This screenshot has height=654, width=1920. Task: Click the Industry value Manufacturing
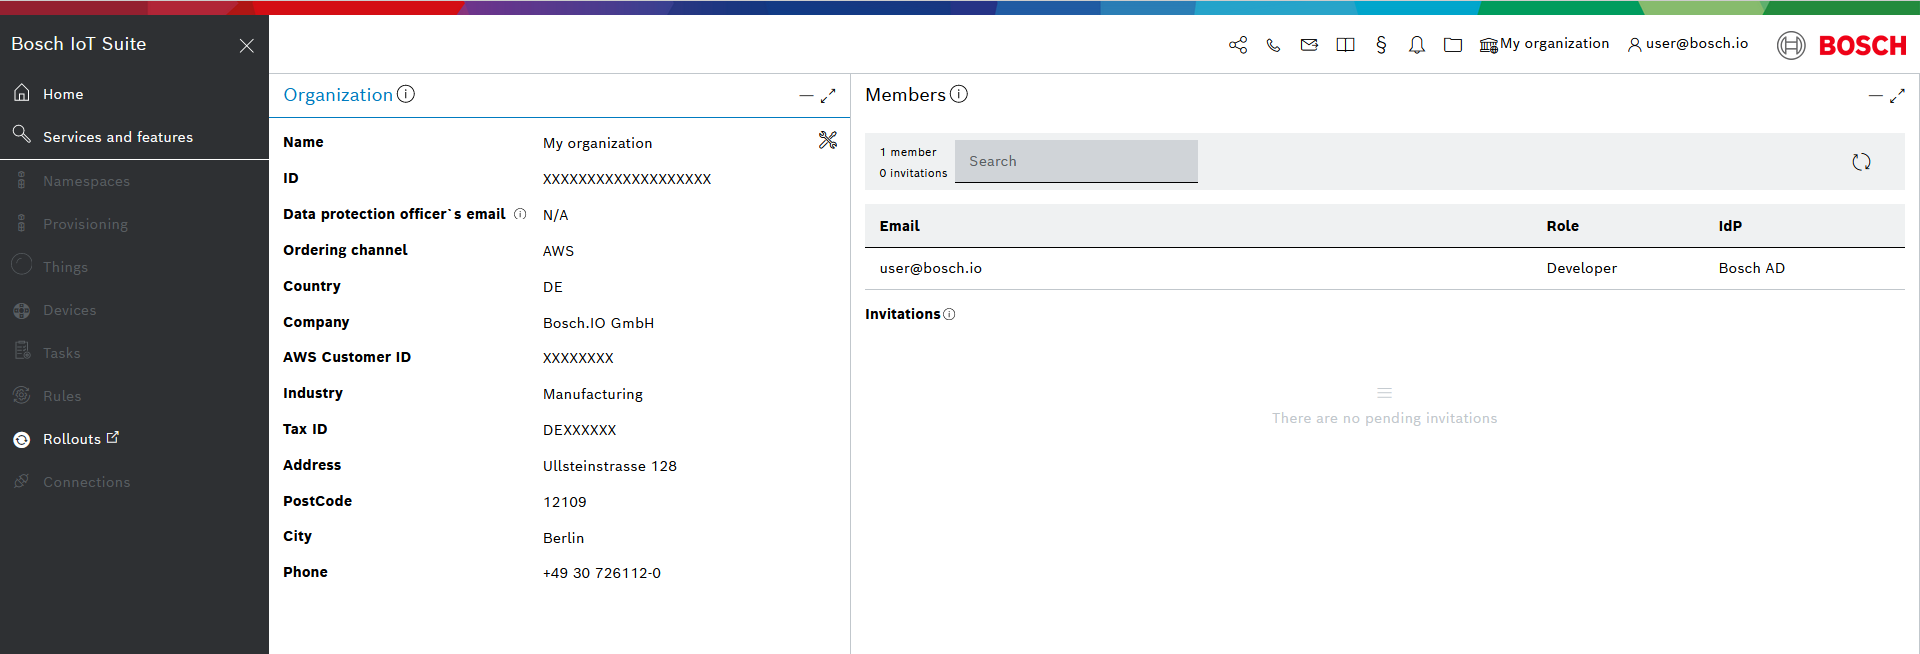pos(593,394)
